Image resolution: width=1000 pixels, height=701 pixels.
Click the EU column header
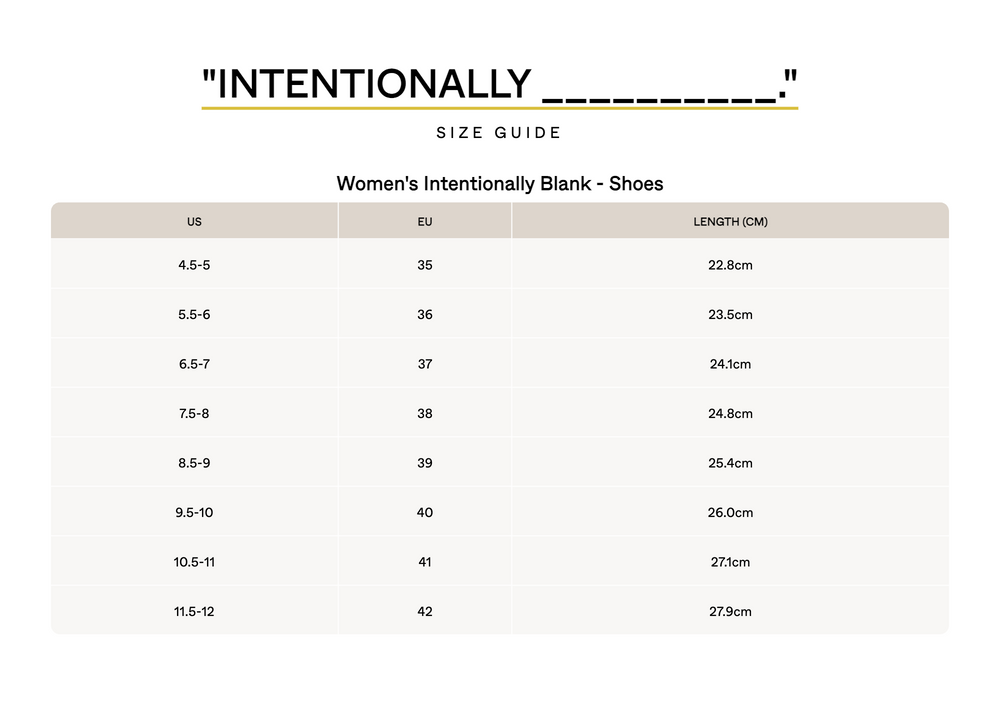pyautogui.click(x=425, y=221)
